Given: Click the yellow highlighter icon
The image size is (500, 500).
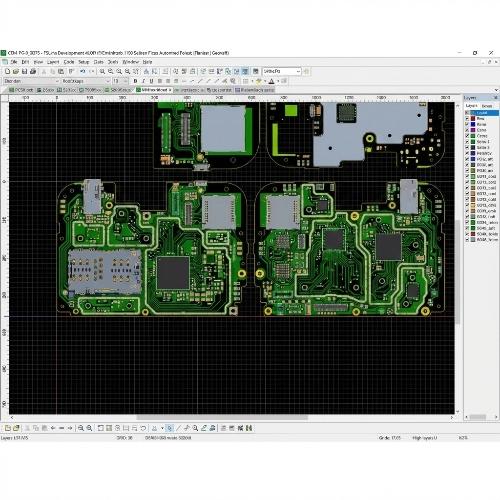Looking at the screenshot, I should point(259,81).
